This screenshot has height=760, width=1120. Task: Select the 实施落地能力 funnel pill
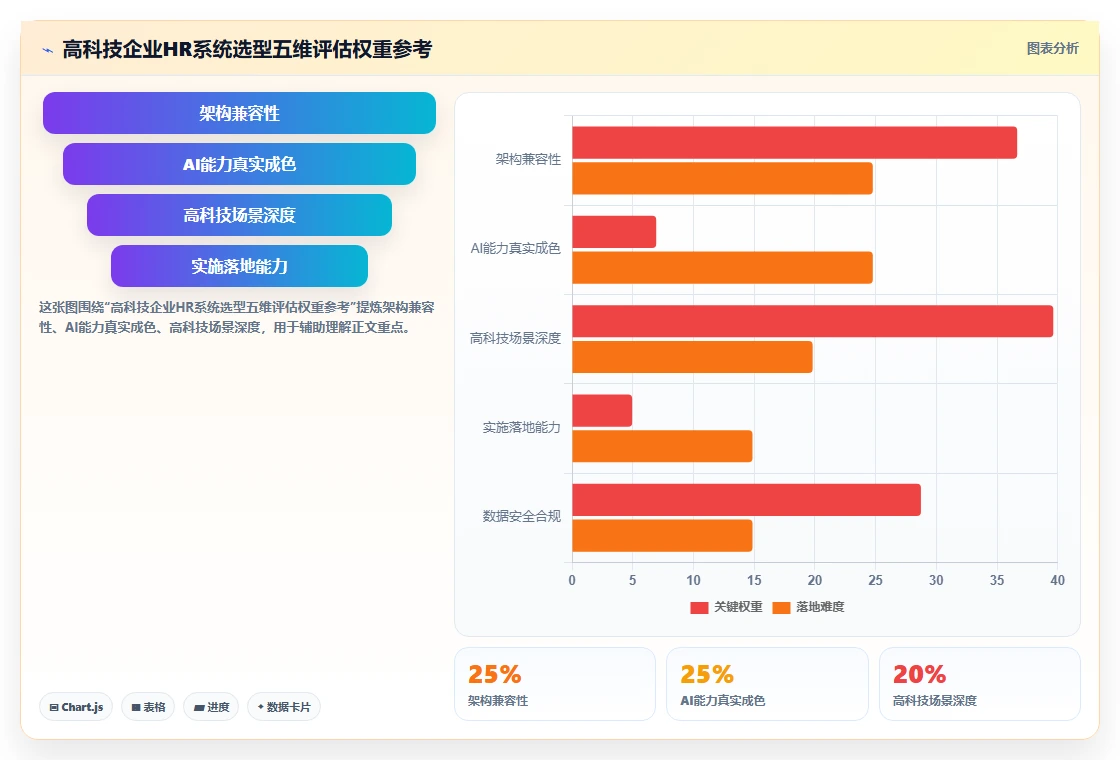[239, 266]
